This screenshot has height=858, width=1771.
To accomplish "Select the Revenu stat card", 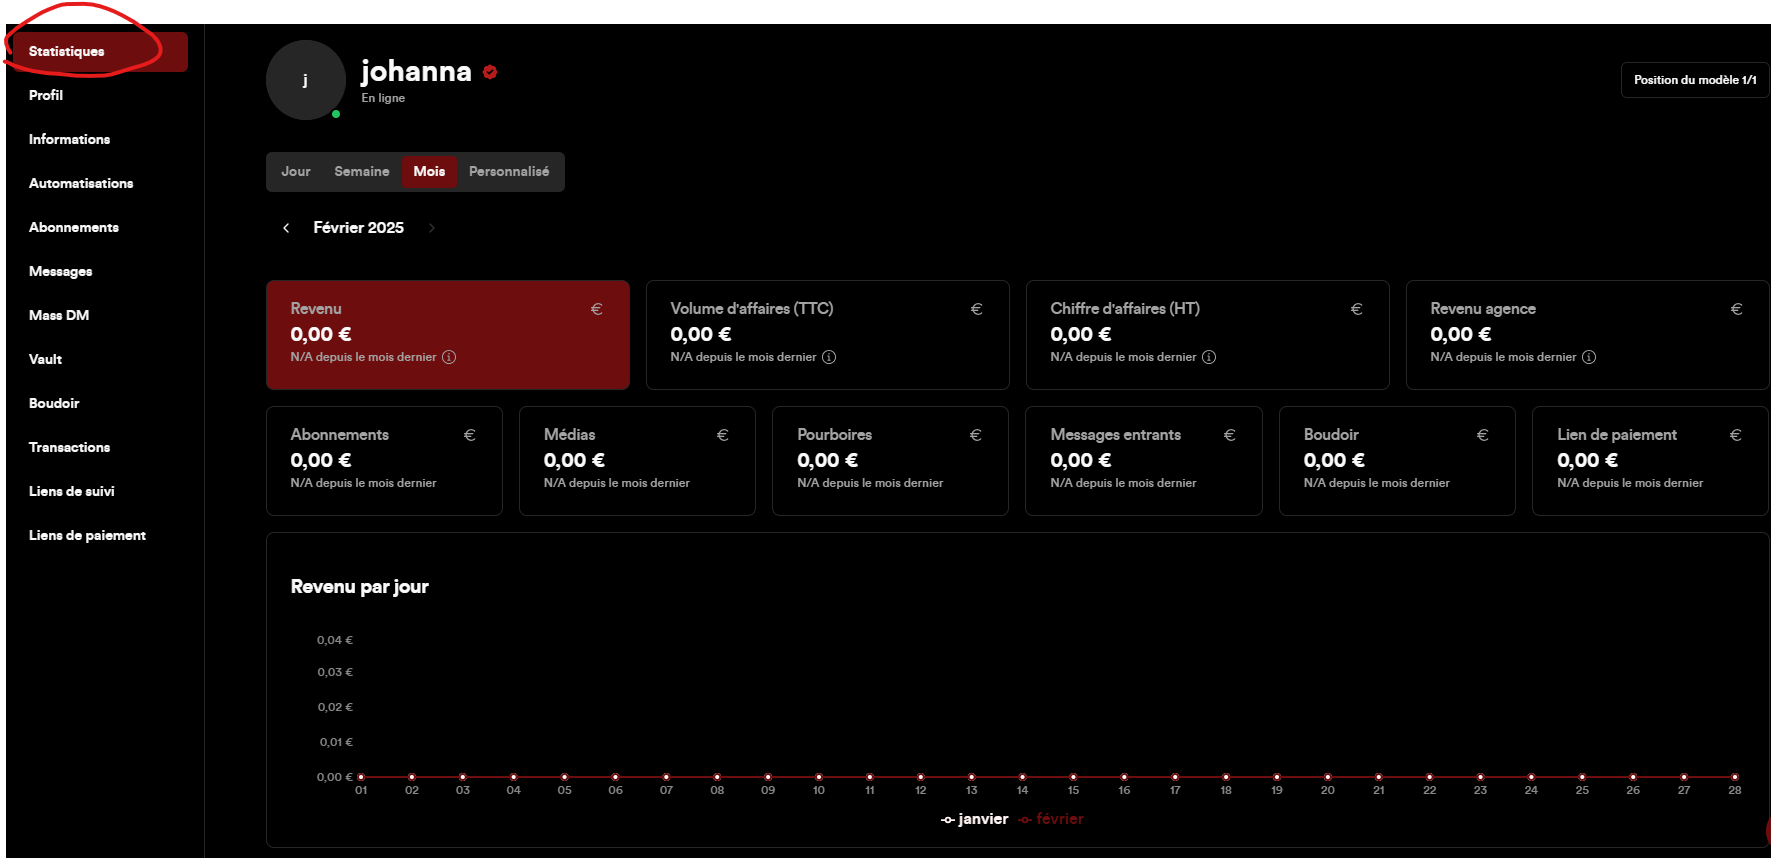I will click(448, 335).
